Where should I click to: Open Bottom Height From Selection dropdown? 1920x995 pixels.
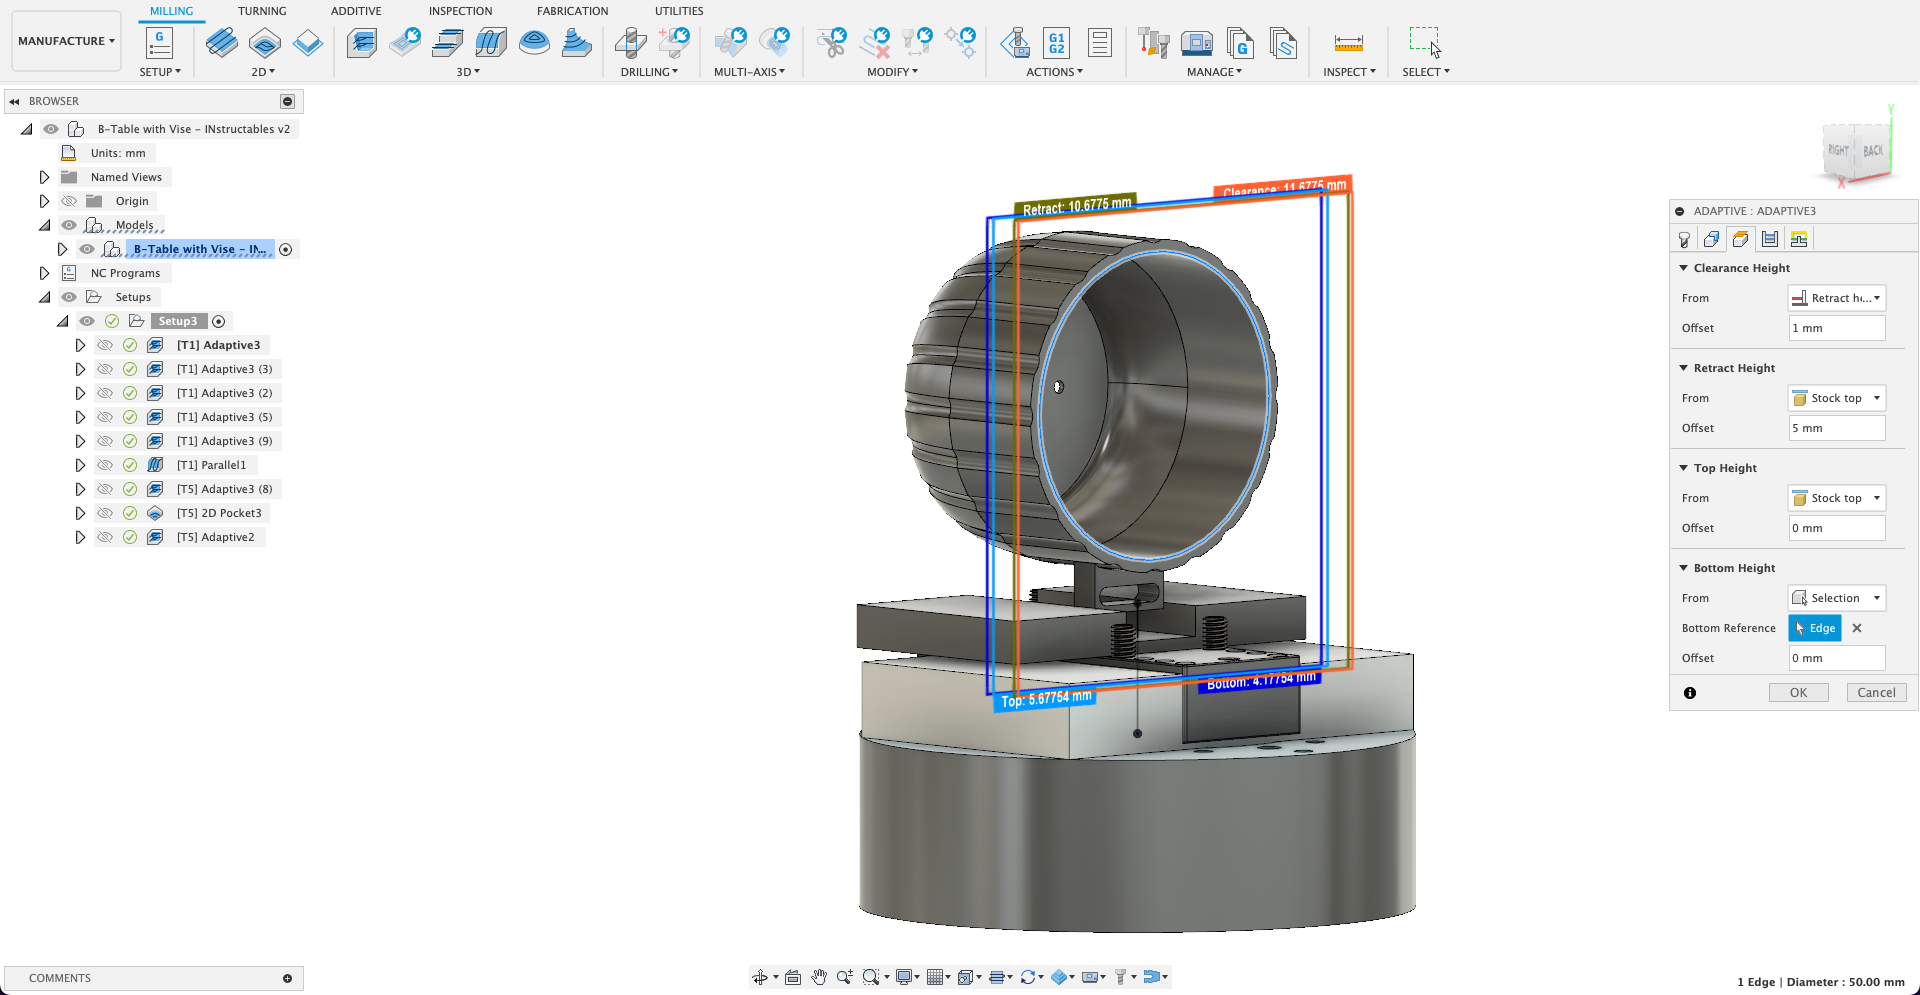pos(1836,598)
